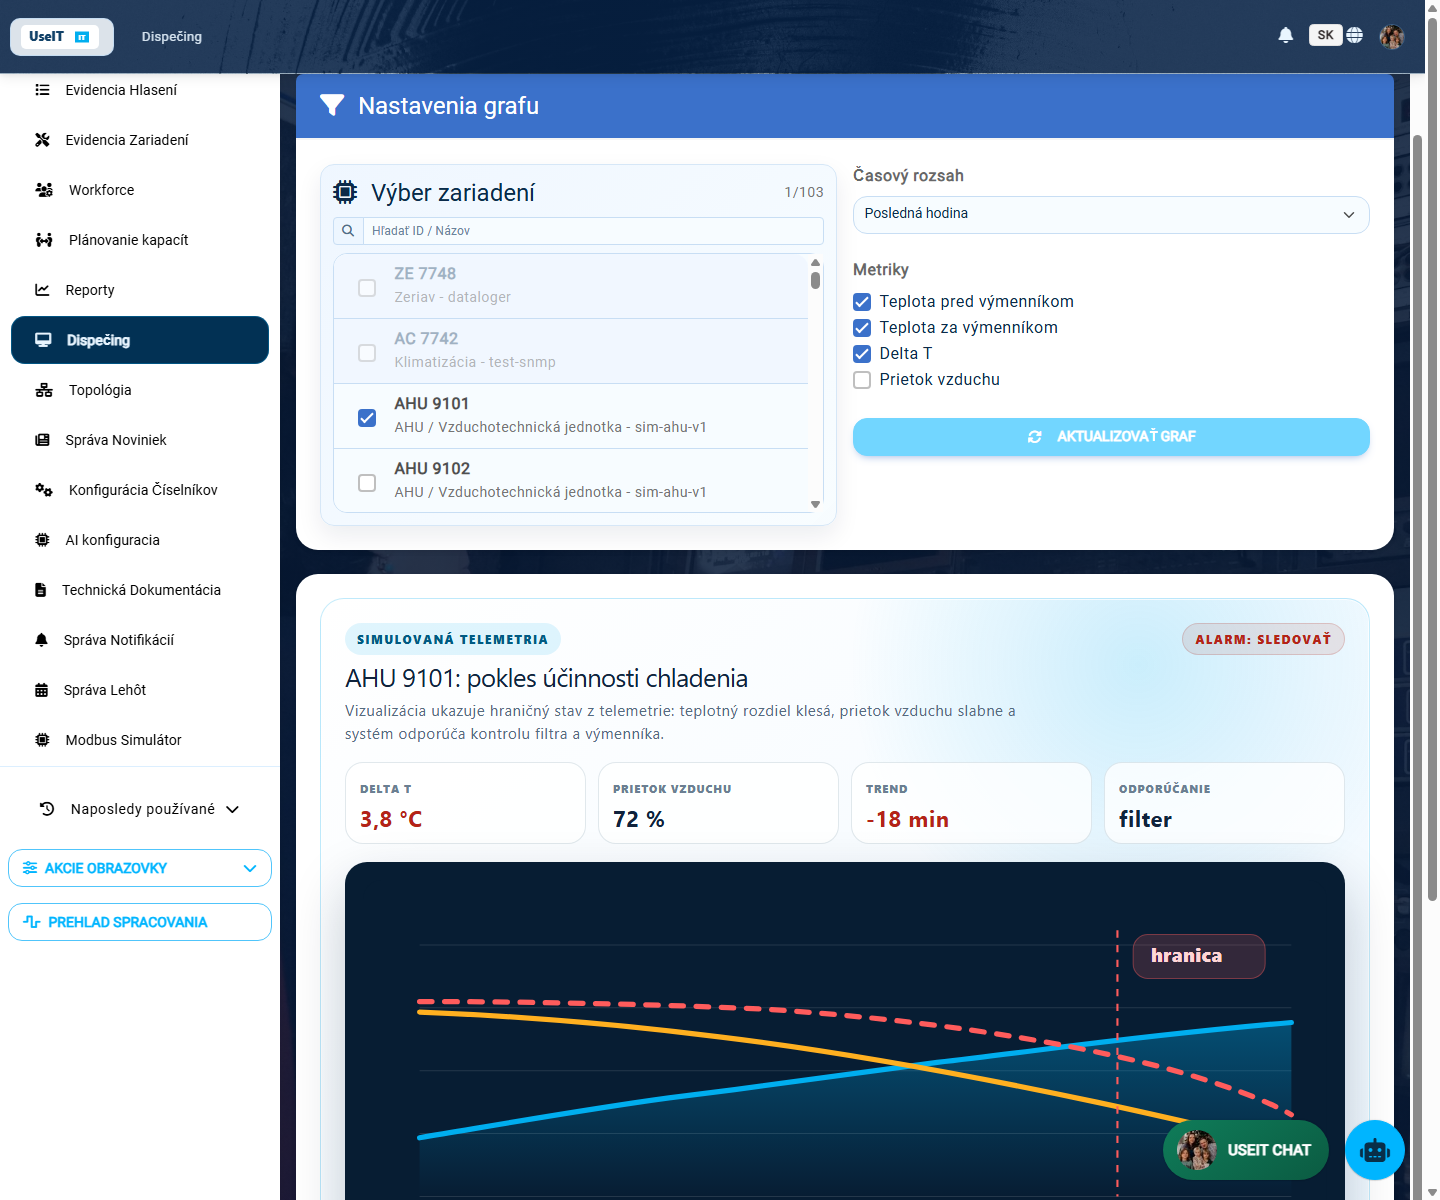The image size is (1440, 1200).
Task: Click the Dispečing monitor icon in sidebar
Action: pos(43,340)
